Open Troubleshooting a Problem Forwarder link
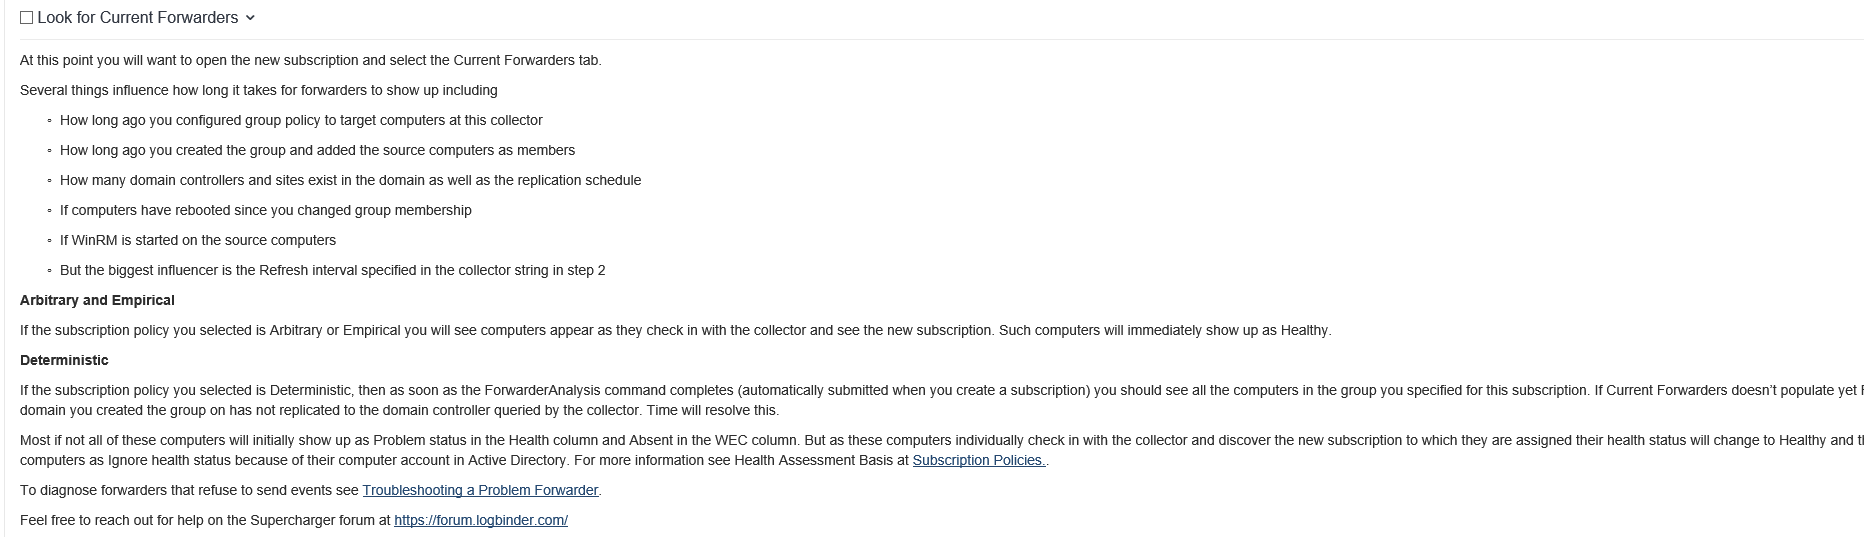This screenshot has height=537, width=1864. point(480,491)
